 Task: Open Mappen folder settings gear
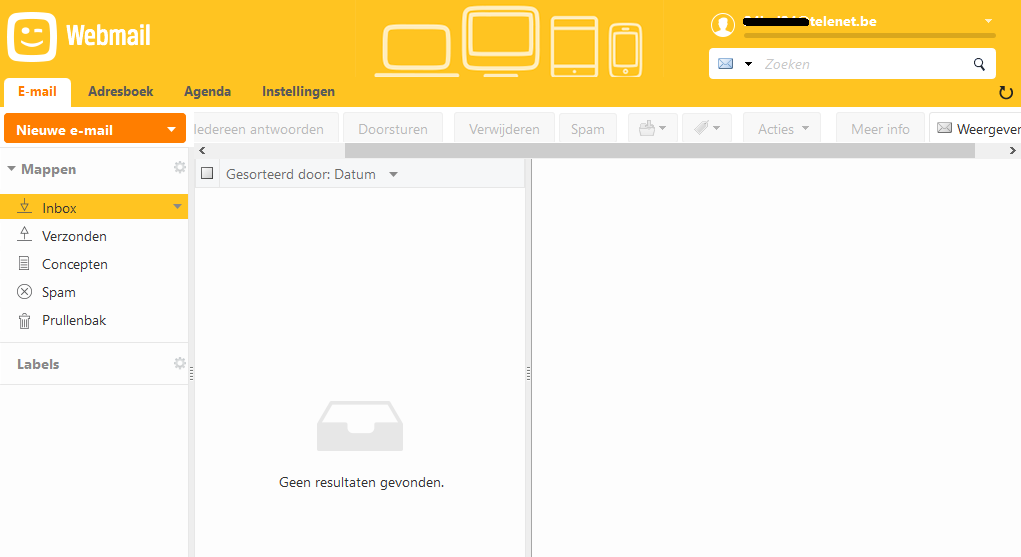[180, 167]
